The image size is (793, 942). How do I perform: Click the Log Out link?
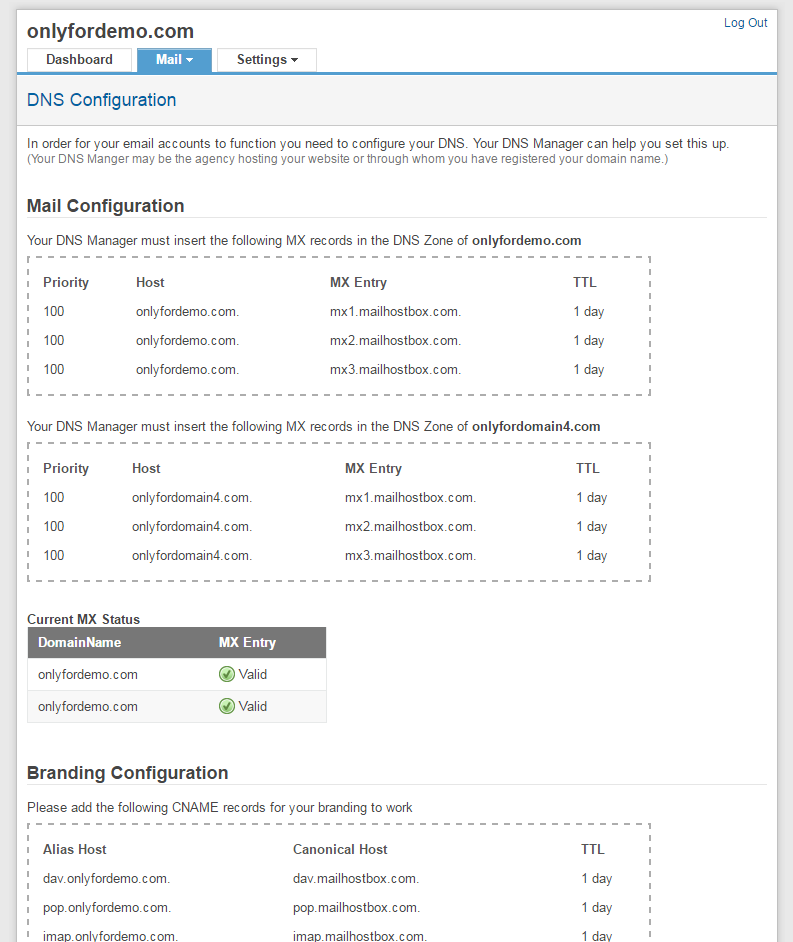click(745, 23)
